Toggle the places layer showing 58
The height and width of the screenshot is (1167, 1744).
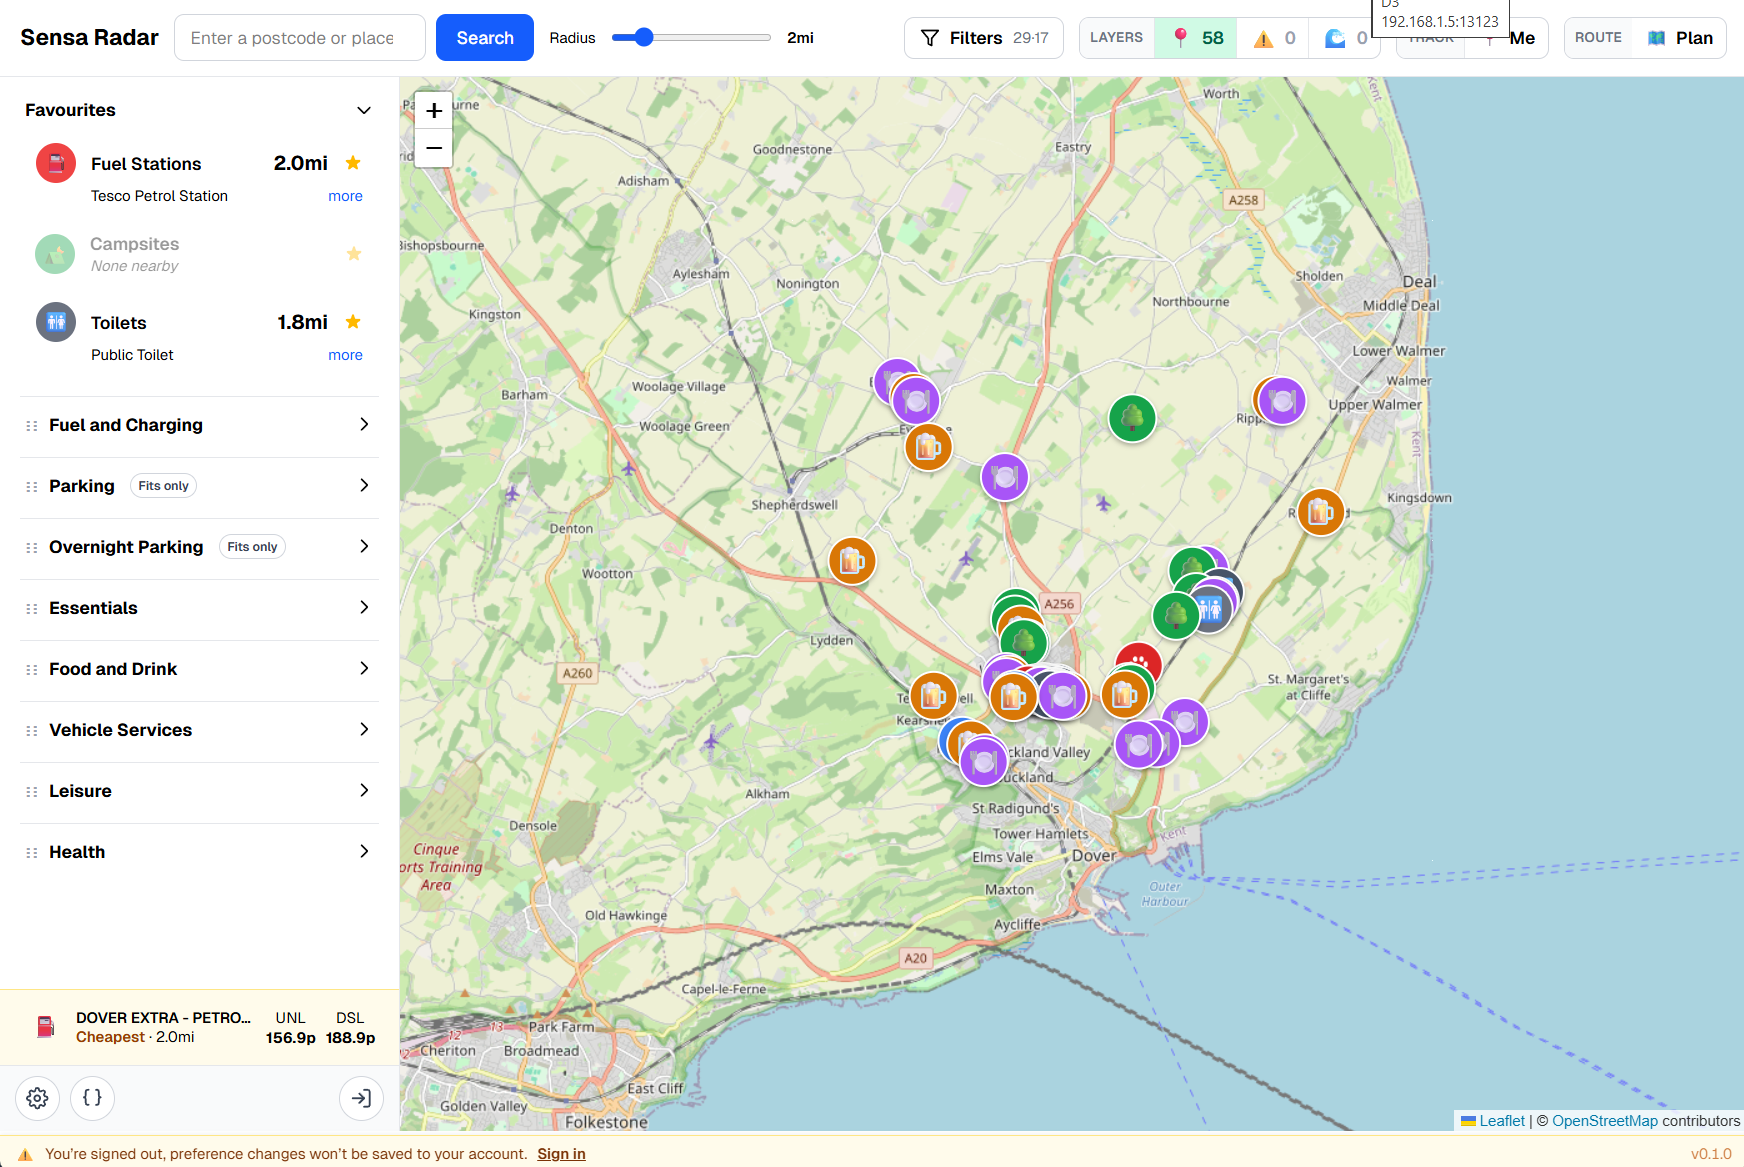click(1196, 38)
